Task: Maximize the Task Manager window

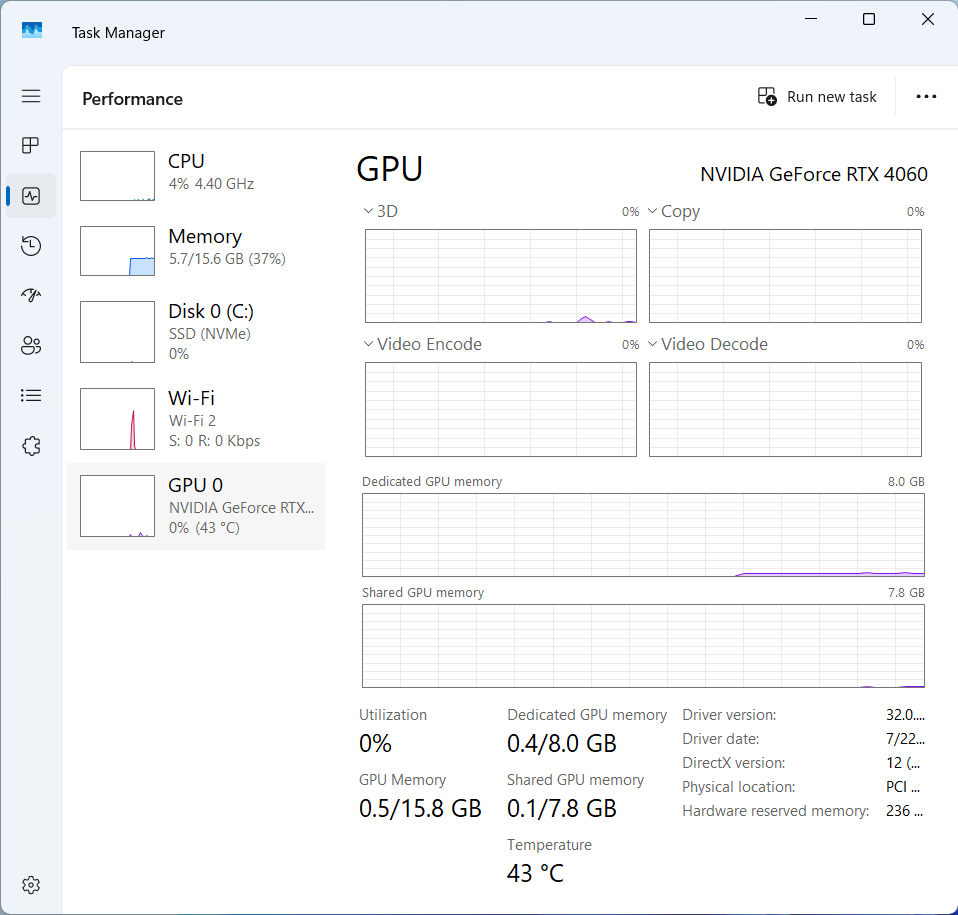Action: pyautogui.click(x=869, y=19)
